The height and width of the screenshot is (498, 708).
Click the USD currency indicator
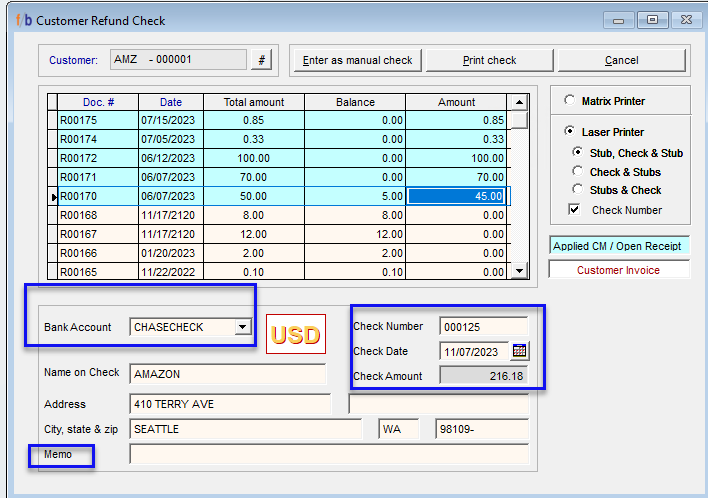pyautogui.click(x=296, y=335)
